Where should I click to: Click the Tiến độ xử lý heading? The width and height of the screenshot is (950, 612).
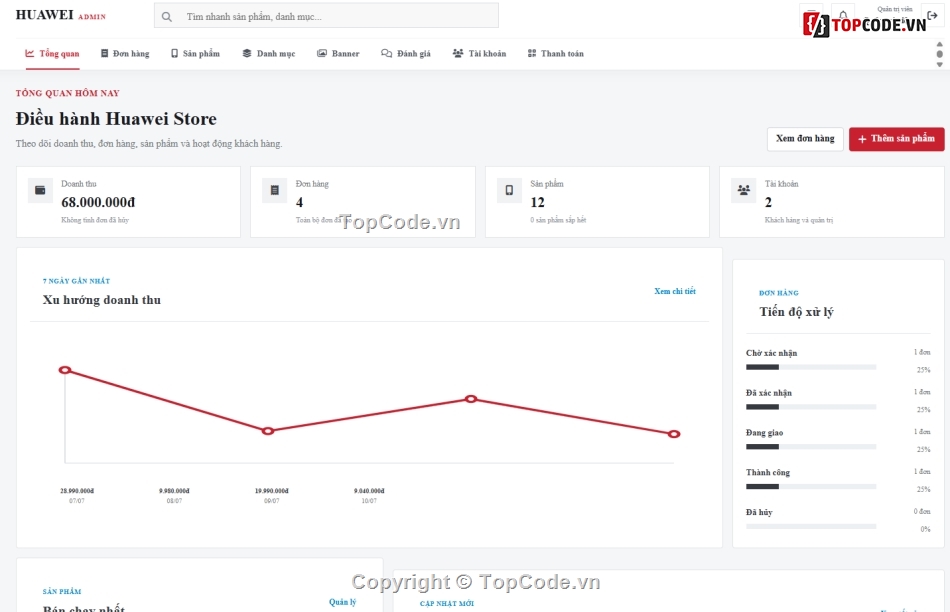797,312
